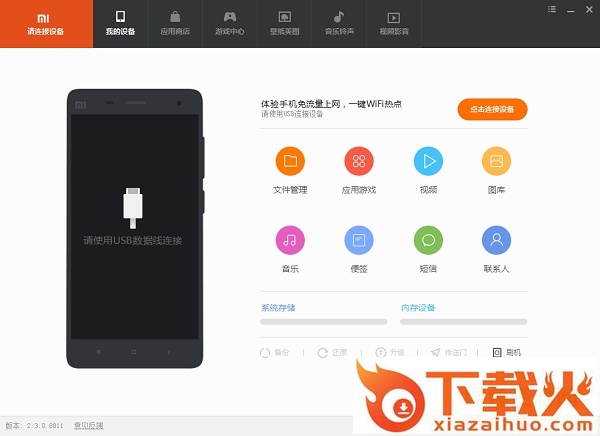Open the title bar menu list icon

[x=552, y=9]
